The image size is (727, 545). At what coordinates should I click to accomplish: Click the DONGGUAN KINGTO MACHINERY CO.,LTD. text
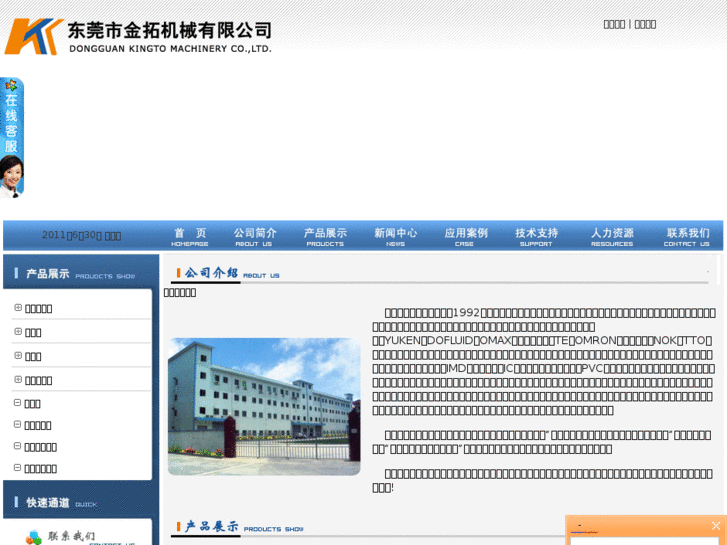pyautogui.click(x=170, y=48)
